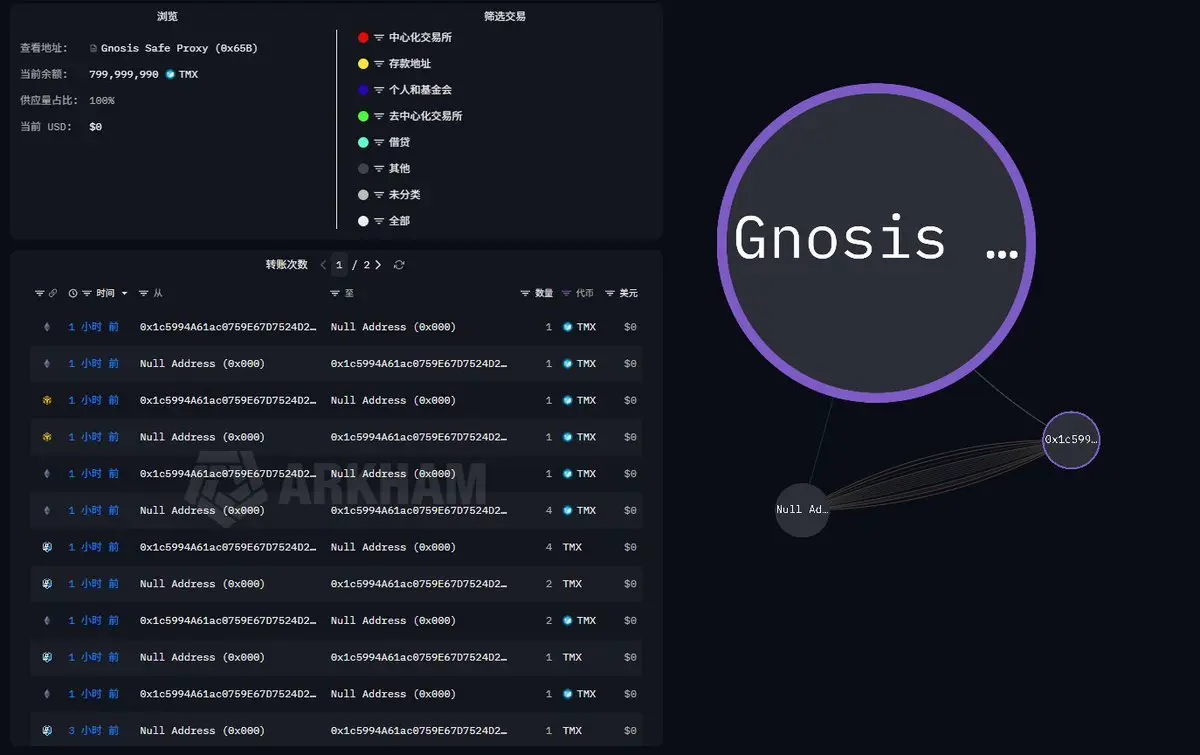
Task: Click the refresh icon beside the page counter
Action: 399,265
